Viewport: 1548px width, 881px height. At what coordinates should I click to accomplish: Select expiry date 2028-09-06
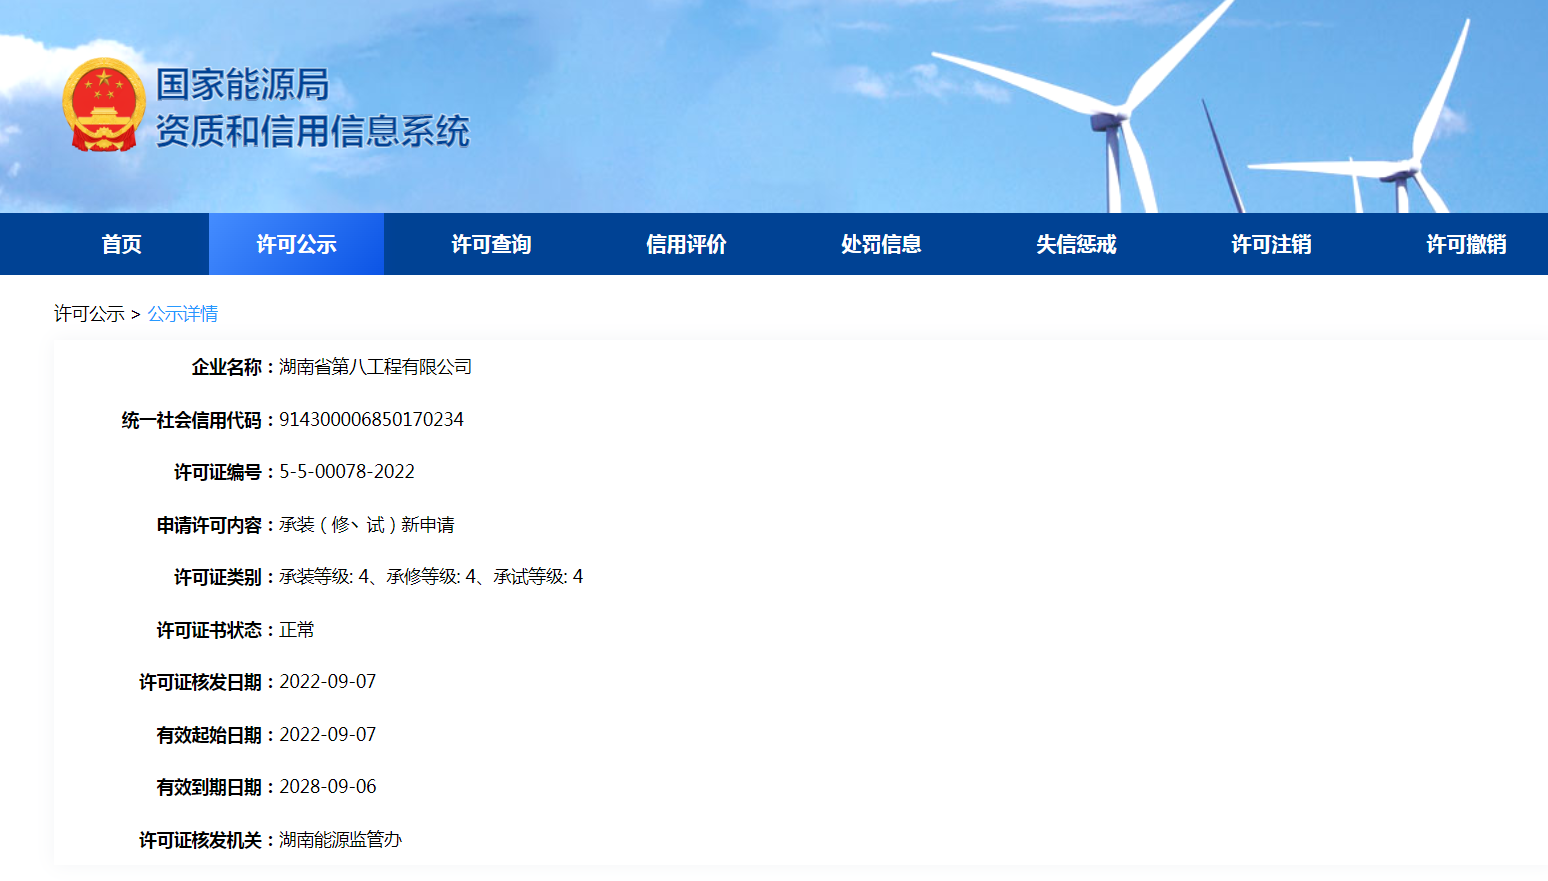[328, 787]
